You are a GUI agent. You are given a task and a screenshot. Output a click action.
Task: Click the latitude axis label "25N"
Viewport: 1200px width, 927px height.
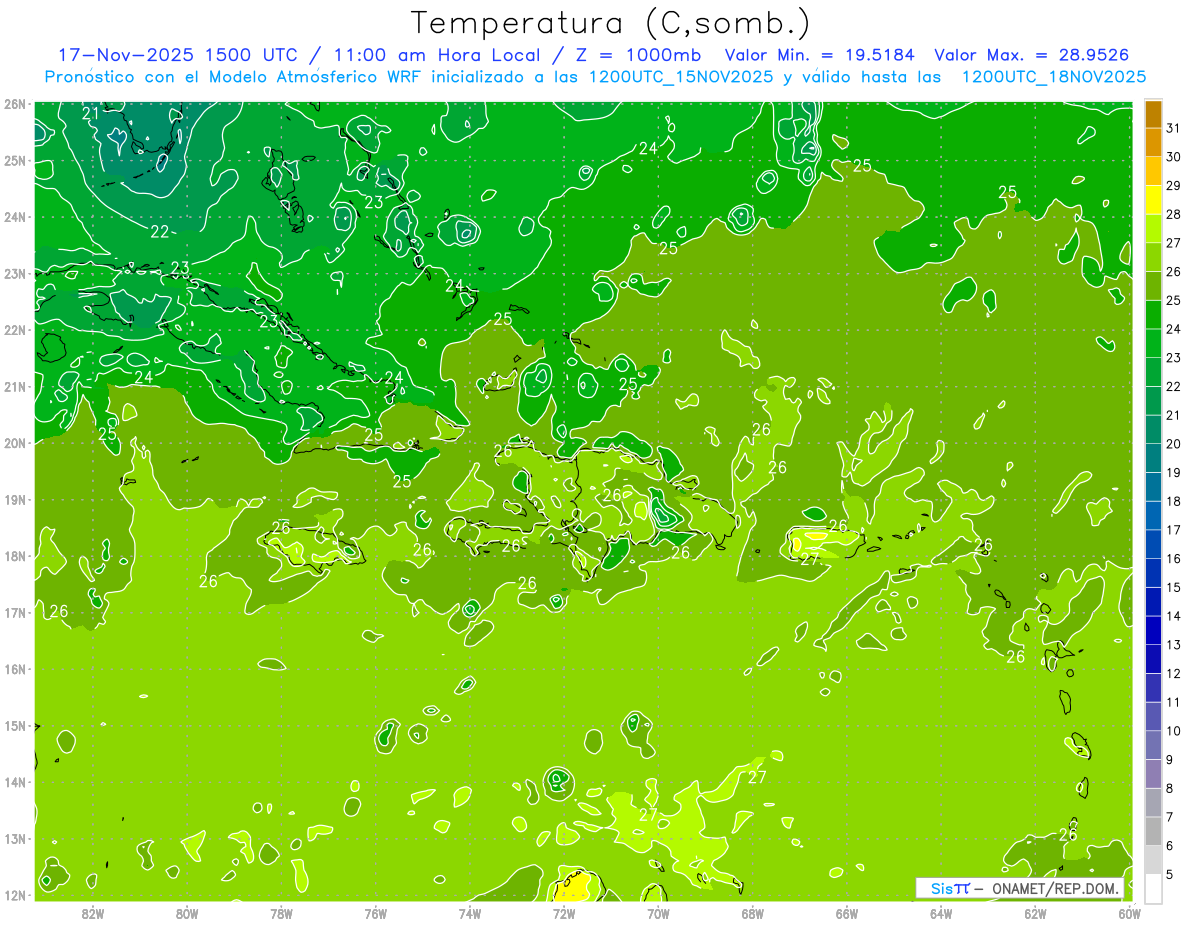coord(15,161)
